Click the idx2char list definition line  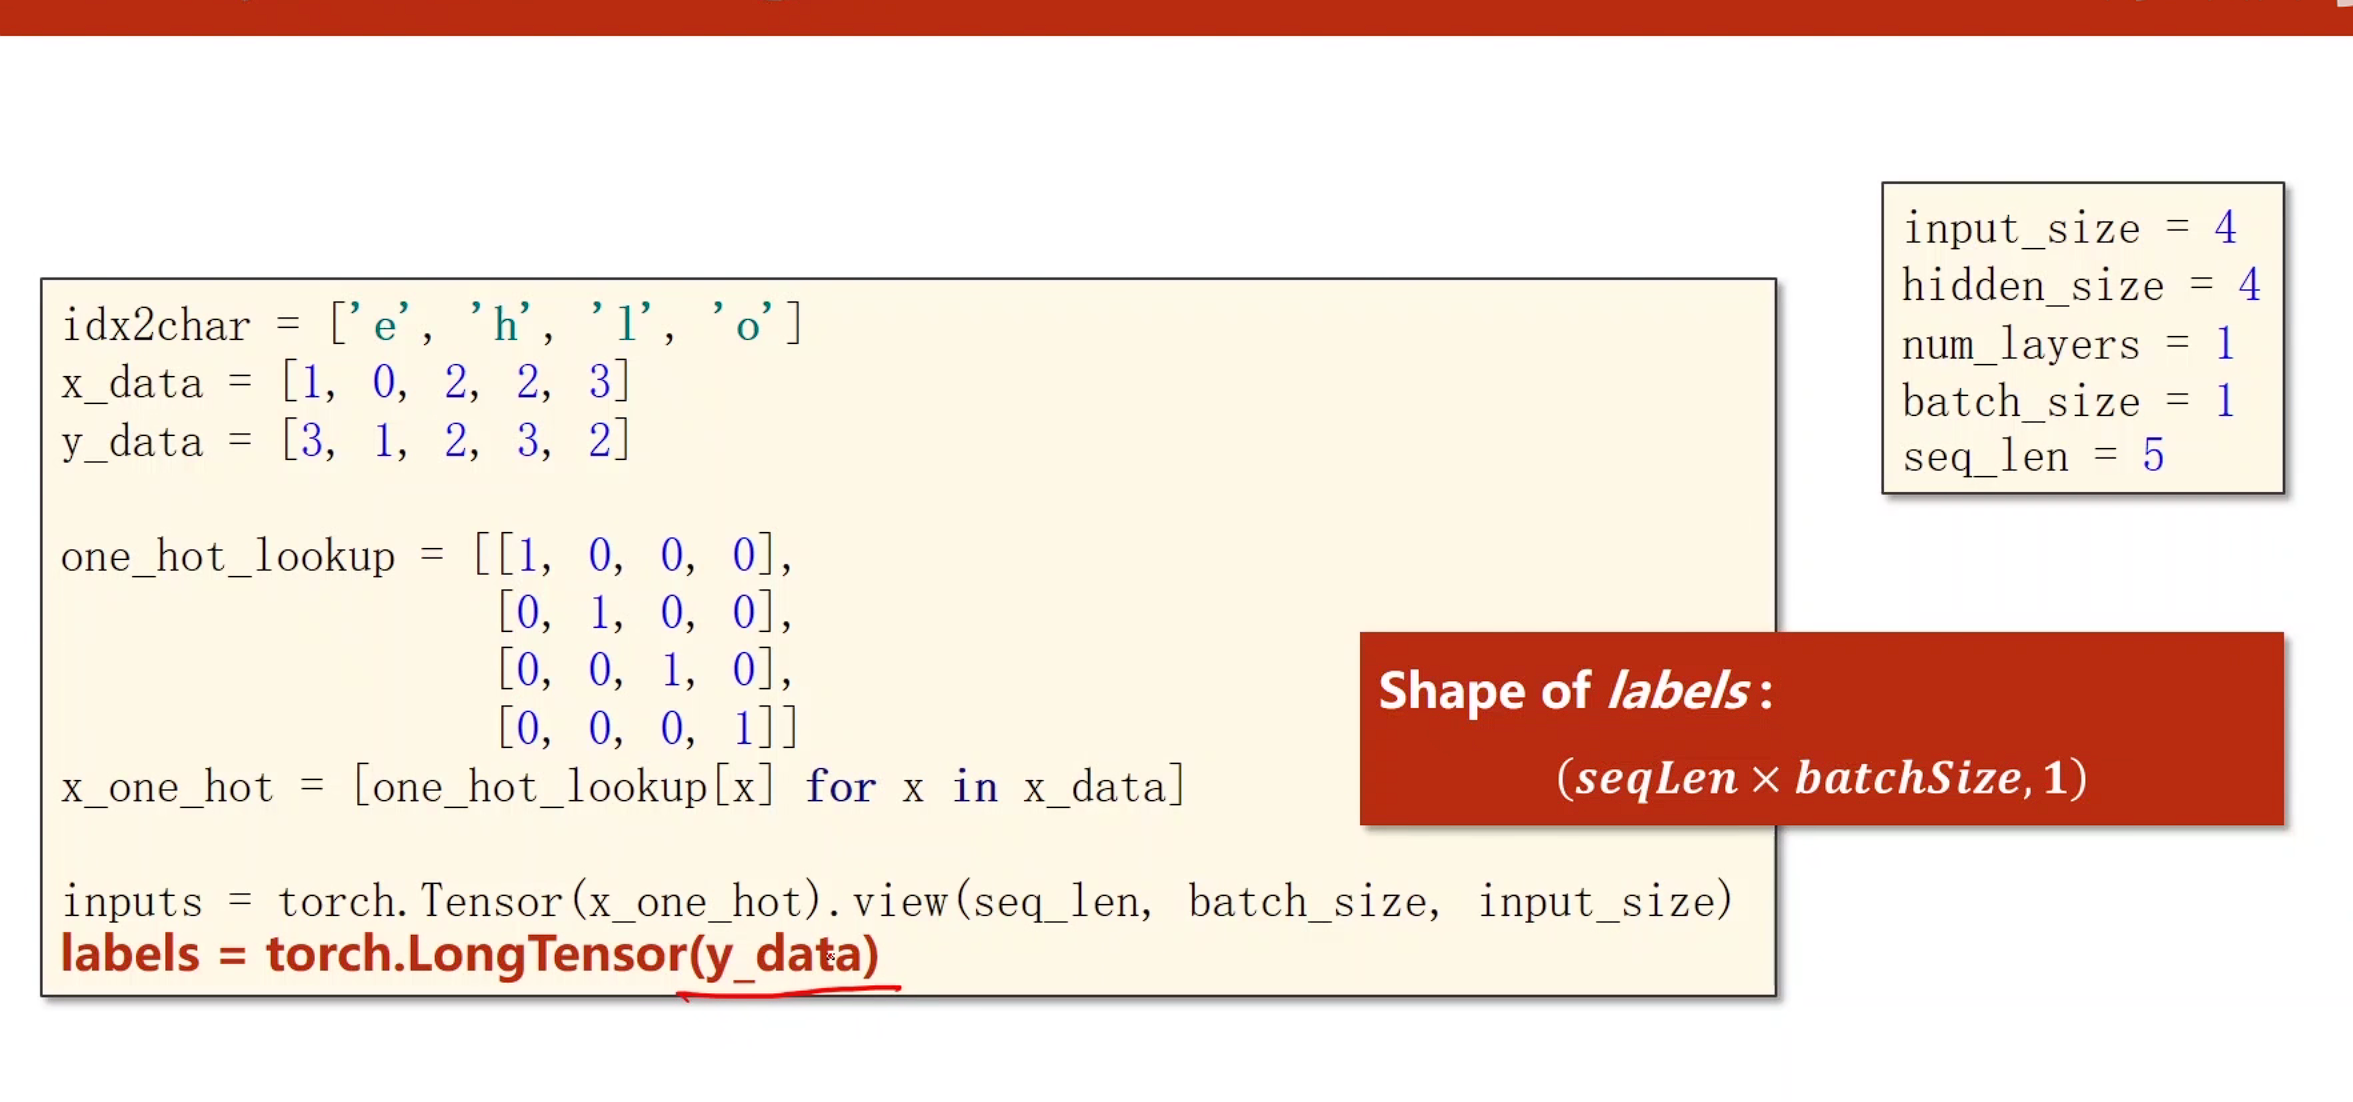[x=432, y=324]
